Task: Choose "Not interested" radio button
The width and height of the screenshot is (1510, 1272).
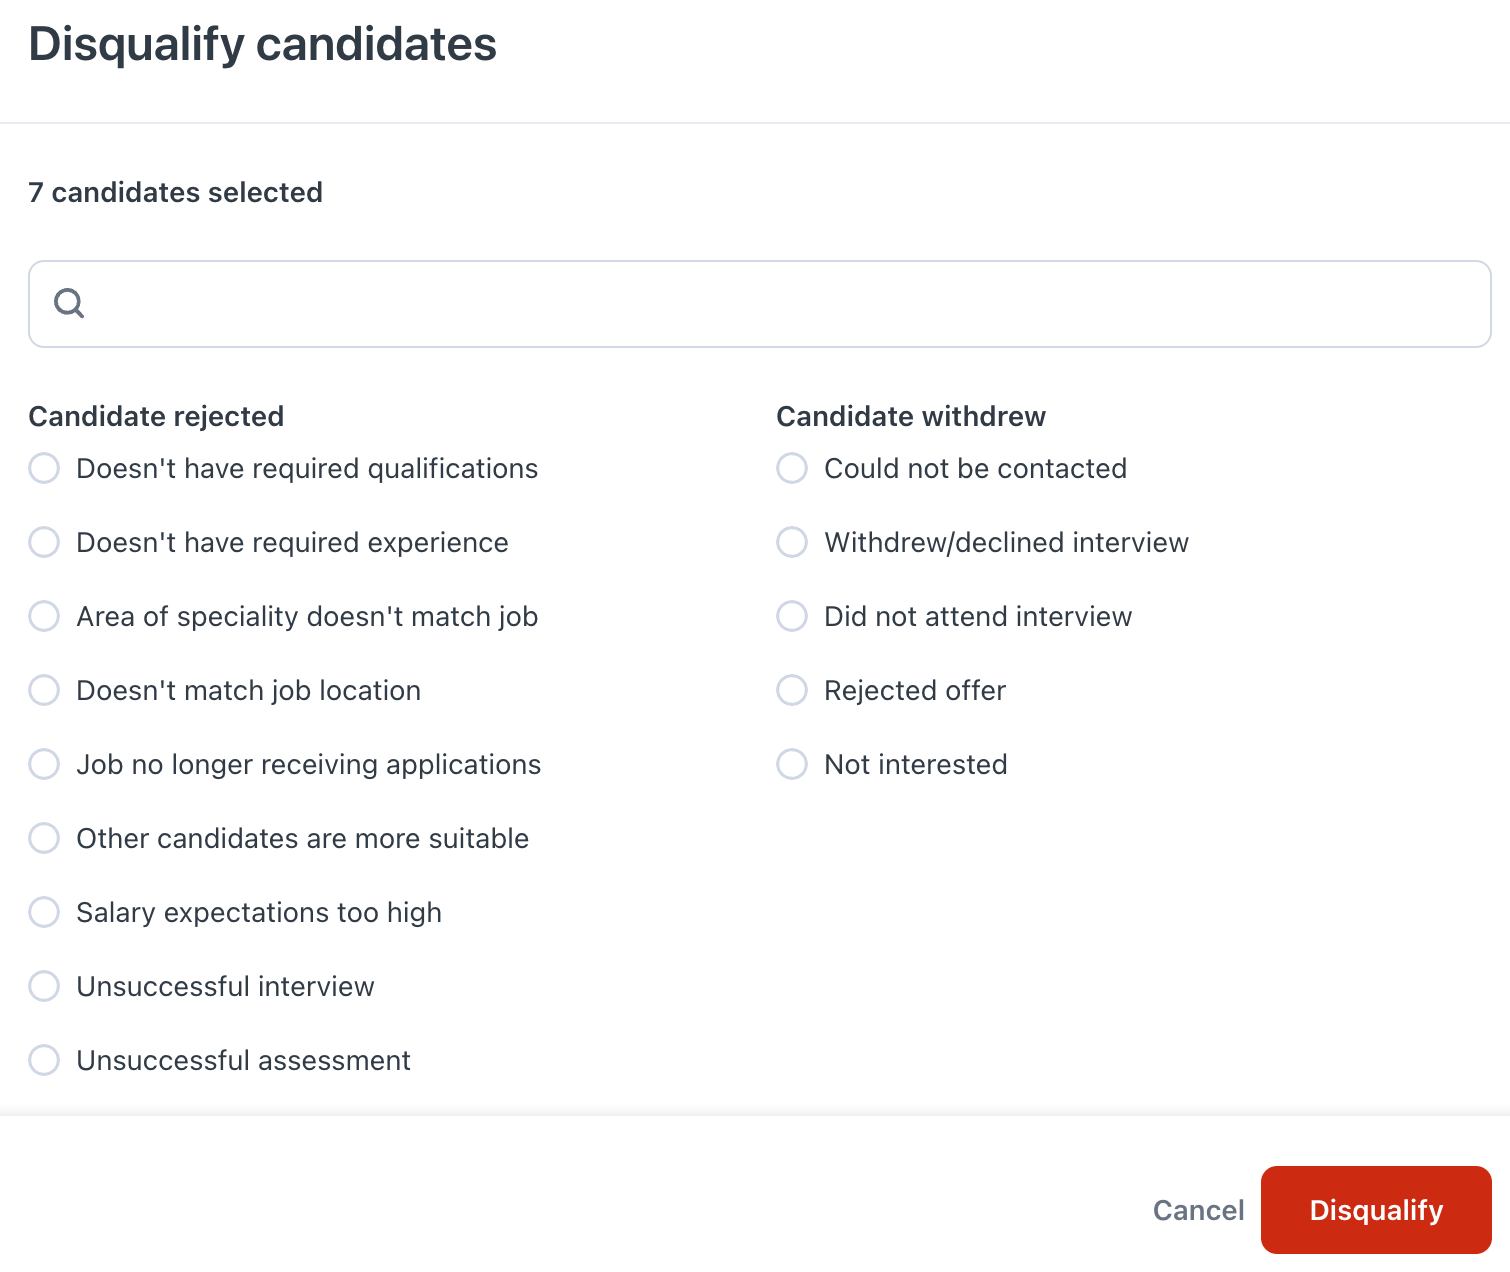Action: click(x=792, y=764)
